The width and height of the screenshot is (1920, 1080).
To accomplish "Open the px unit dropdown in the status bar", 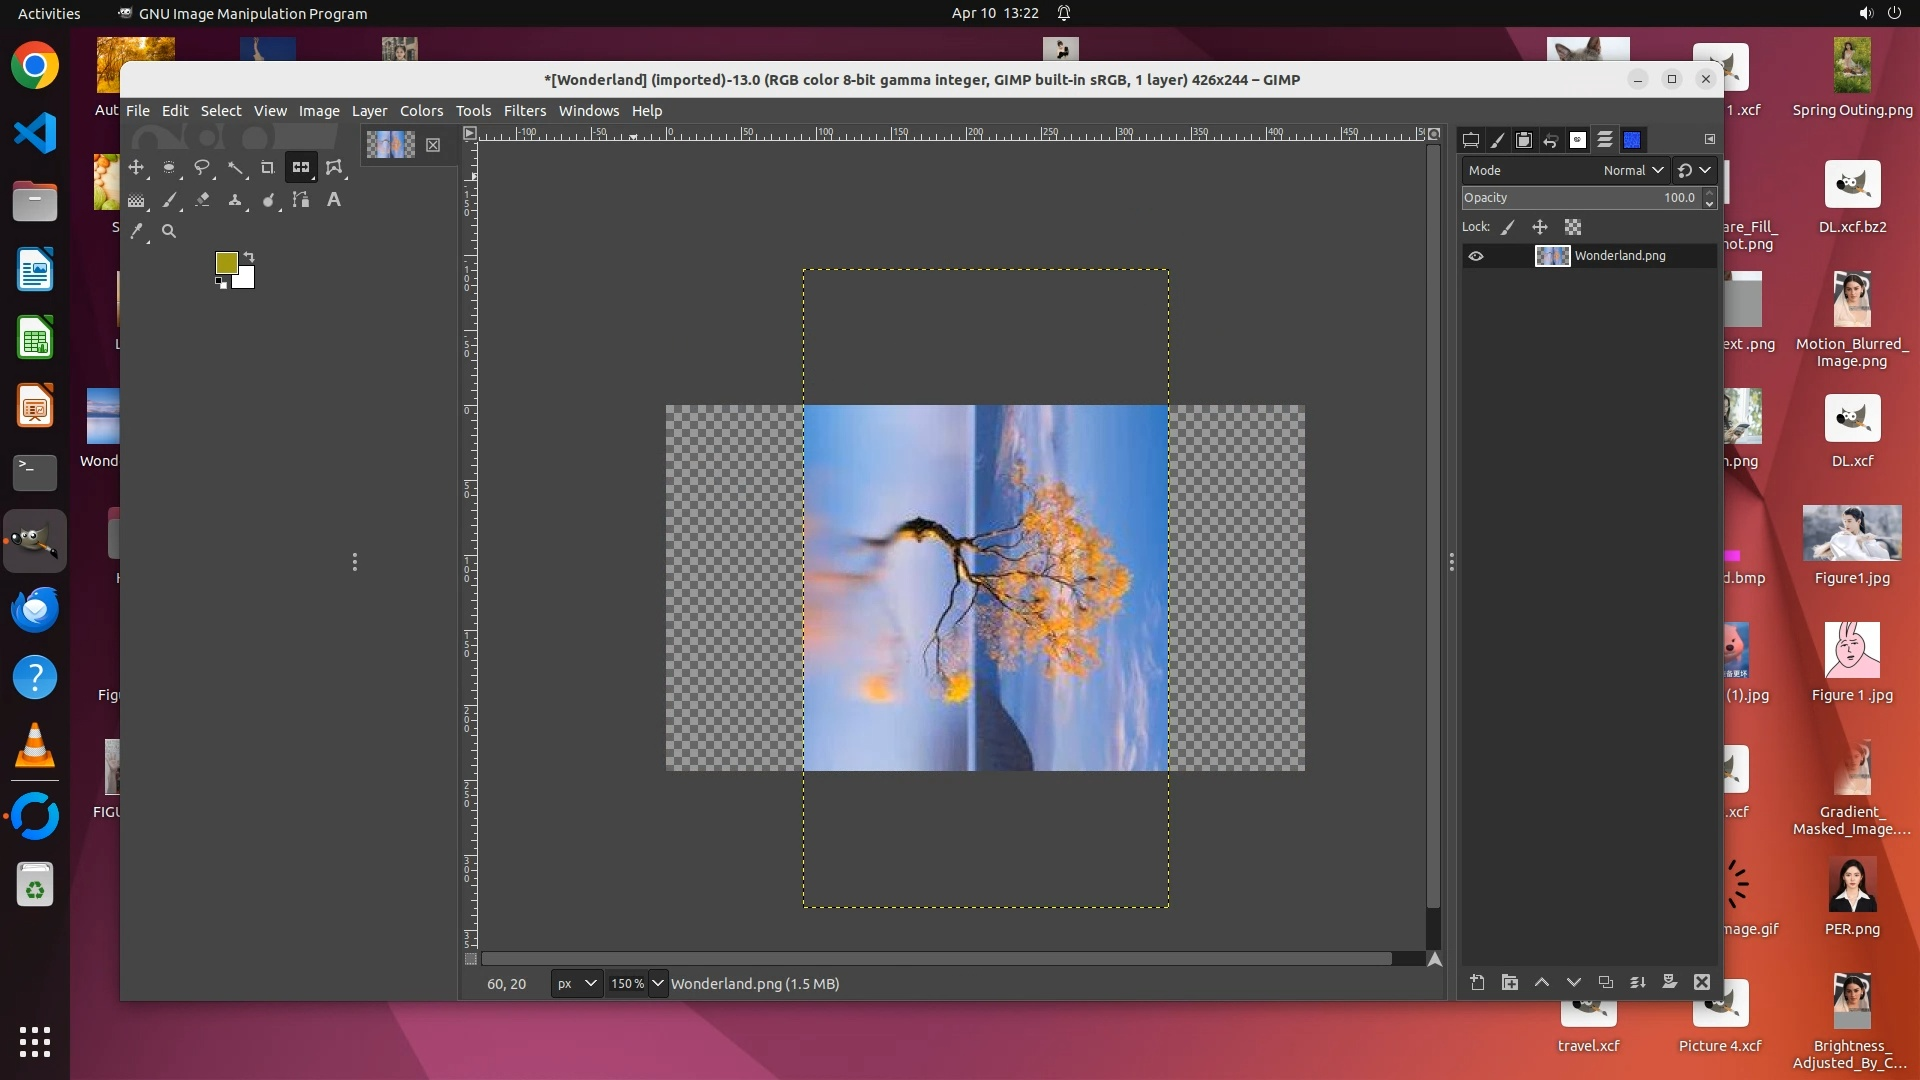I will [577, 984].
